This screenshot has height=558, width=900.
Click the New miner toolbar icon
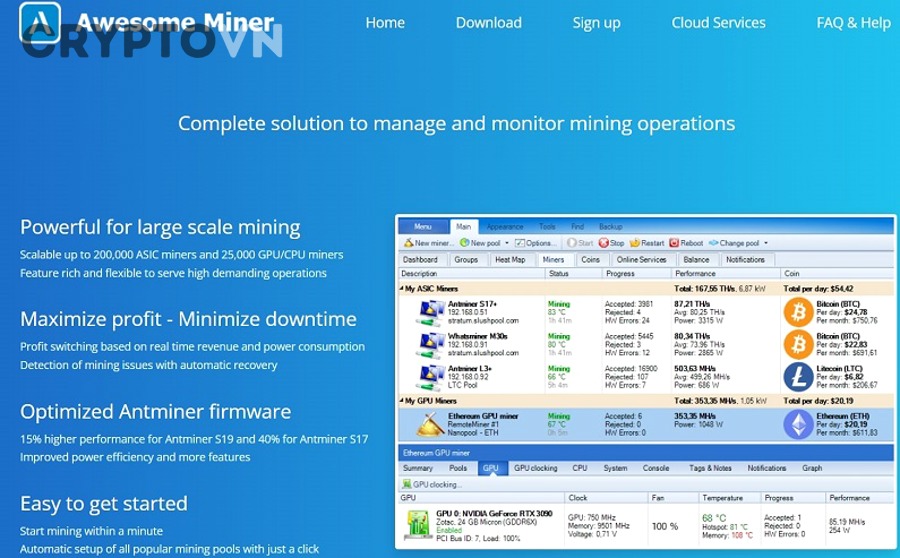pyautogui.click(x=409, y=243)
